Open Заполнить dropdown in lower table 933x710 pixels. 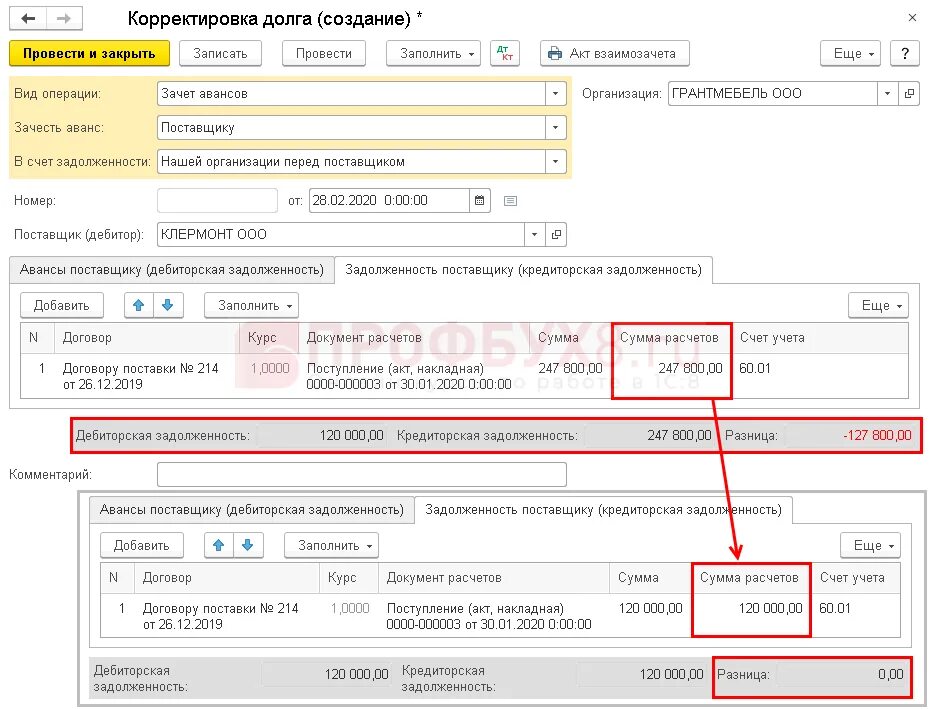pyautogui.click(x=331, y=545)
